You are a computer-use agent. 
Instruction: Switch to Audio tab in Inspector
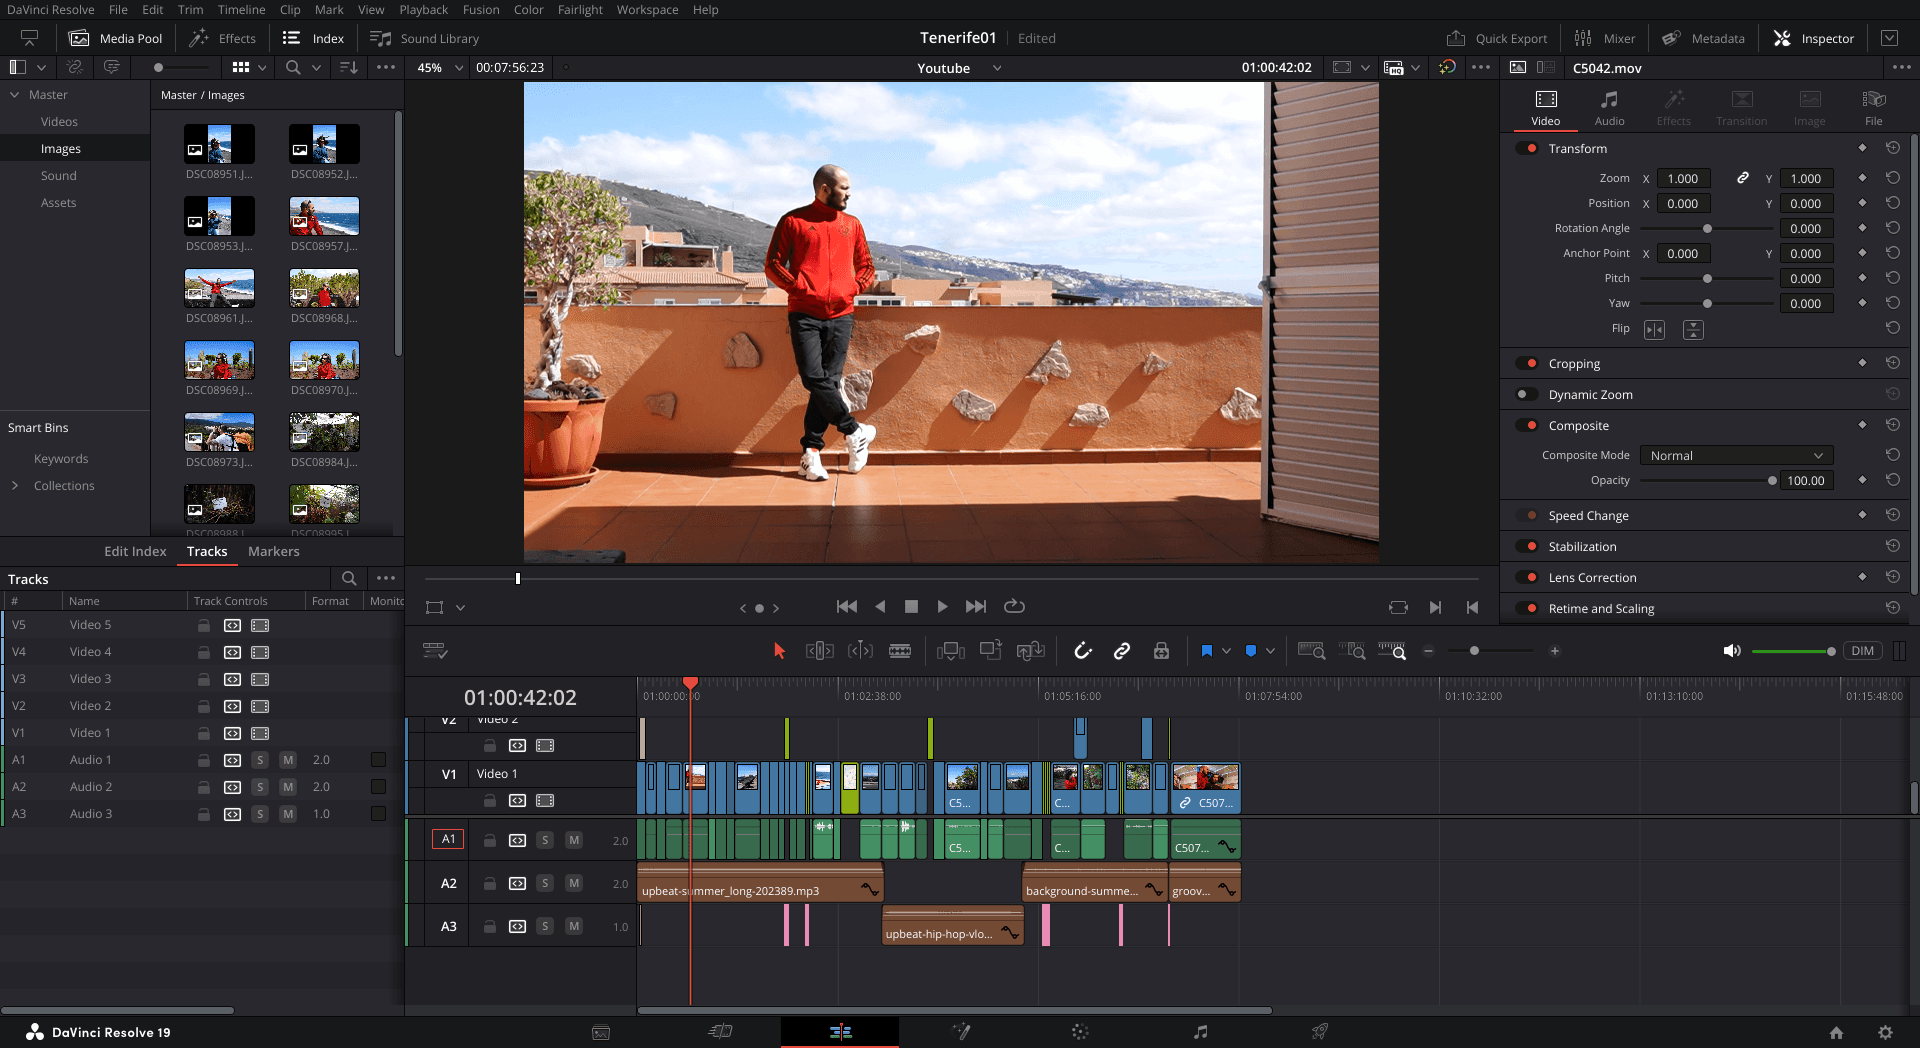click(1609, 108)
